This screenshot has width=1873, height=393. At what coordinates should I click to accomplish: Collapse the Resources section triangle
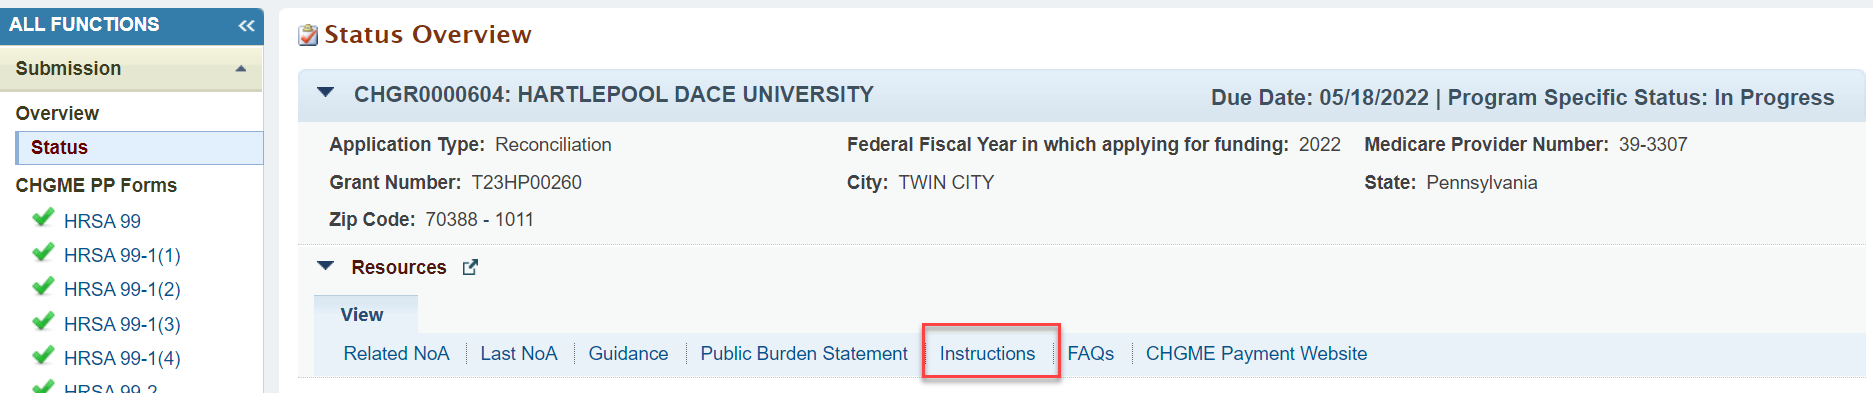click(x=325, y=266)
